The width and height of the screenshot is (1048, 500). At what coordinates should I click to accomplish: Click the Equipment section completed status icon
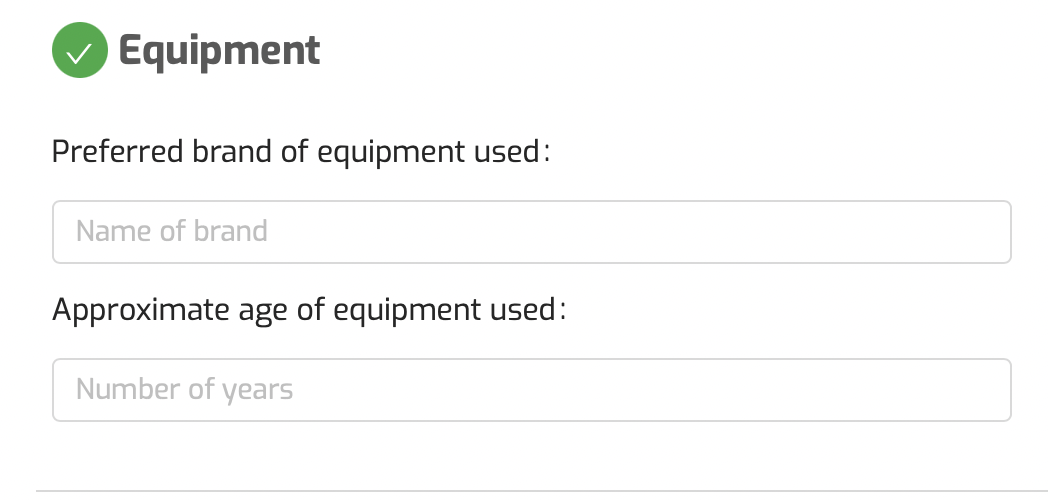(x=79, y=51)
